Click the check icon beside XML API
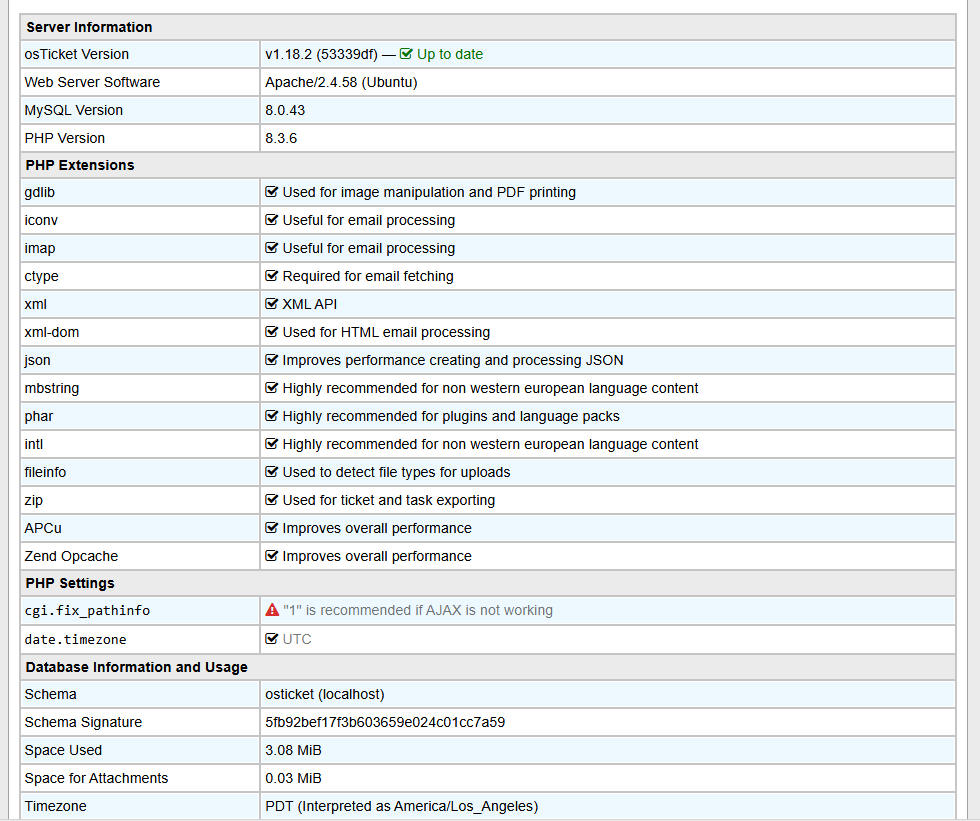The width and height of the screenshot is (980, 821). [271, 304]
